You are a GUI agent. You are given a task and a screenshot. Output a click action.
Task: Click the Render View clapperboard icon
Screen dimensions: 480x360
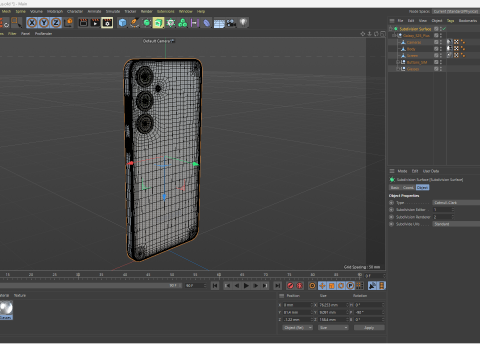[83, 23]
